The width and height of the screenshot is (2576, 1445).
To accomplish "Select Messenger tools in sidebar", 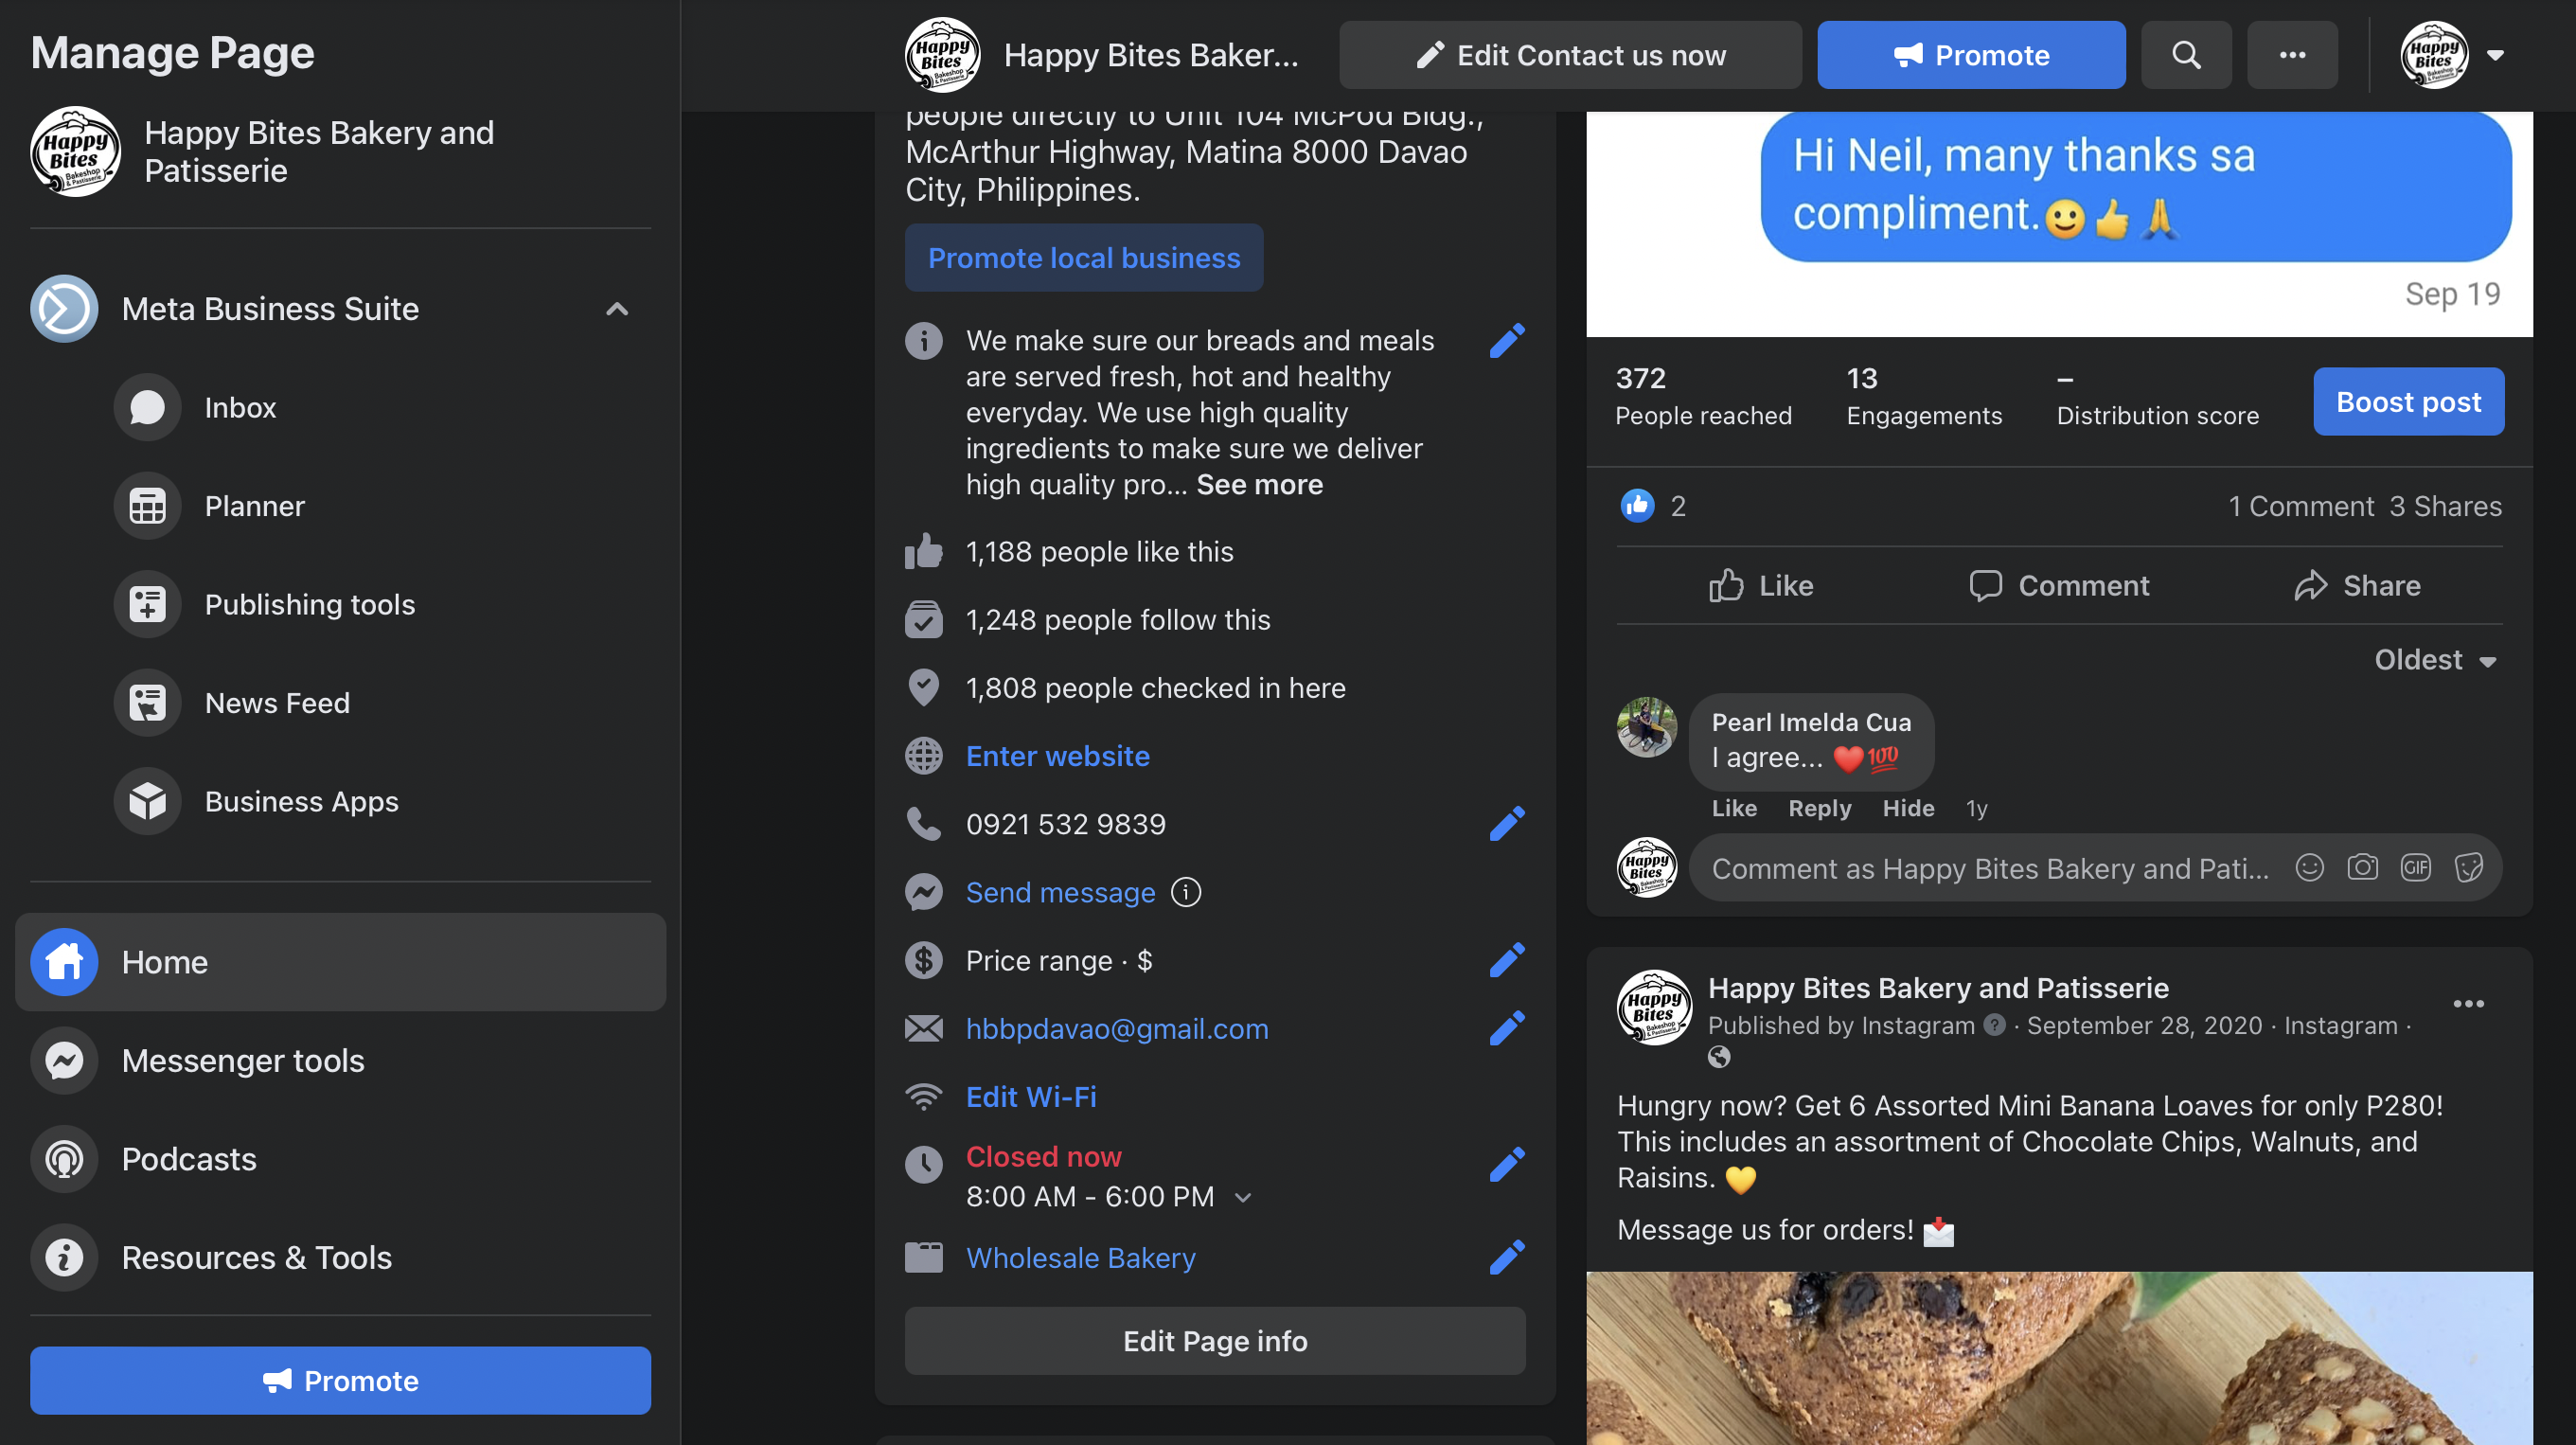I will [x=243, y=1060].
